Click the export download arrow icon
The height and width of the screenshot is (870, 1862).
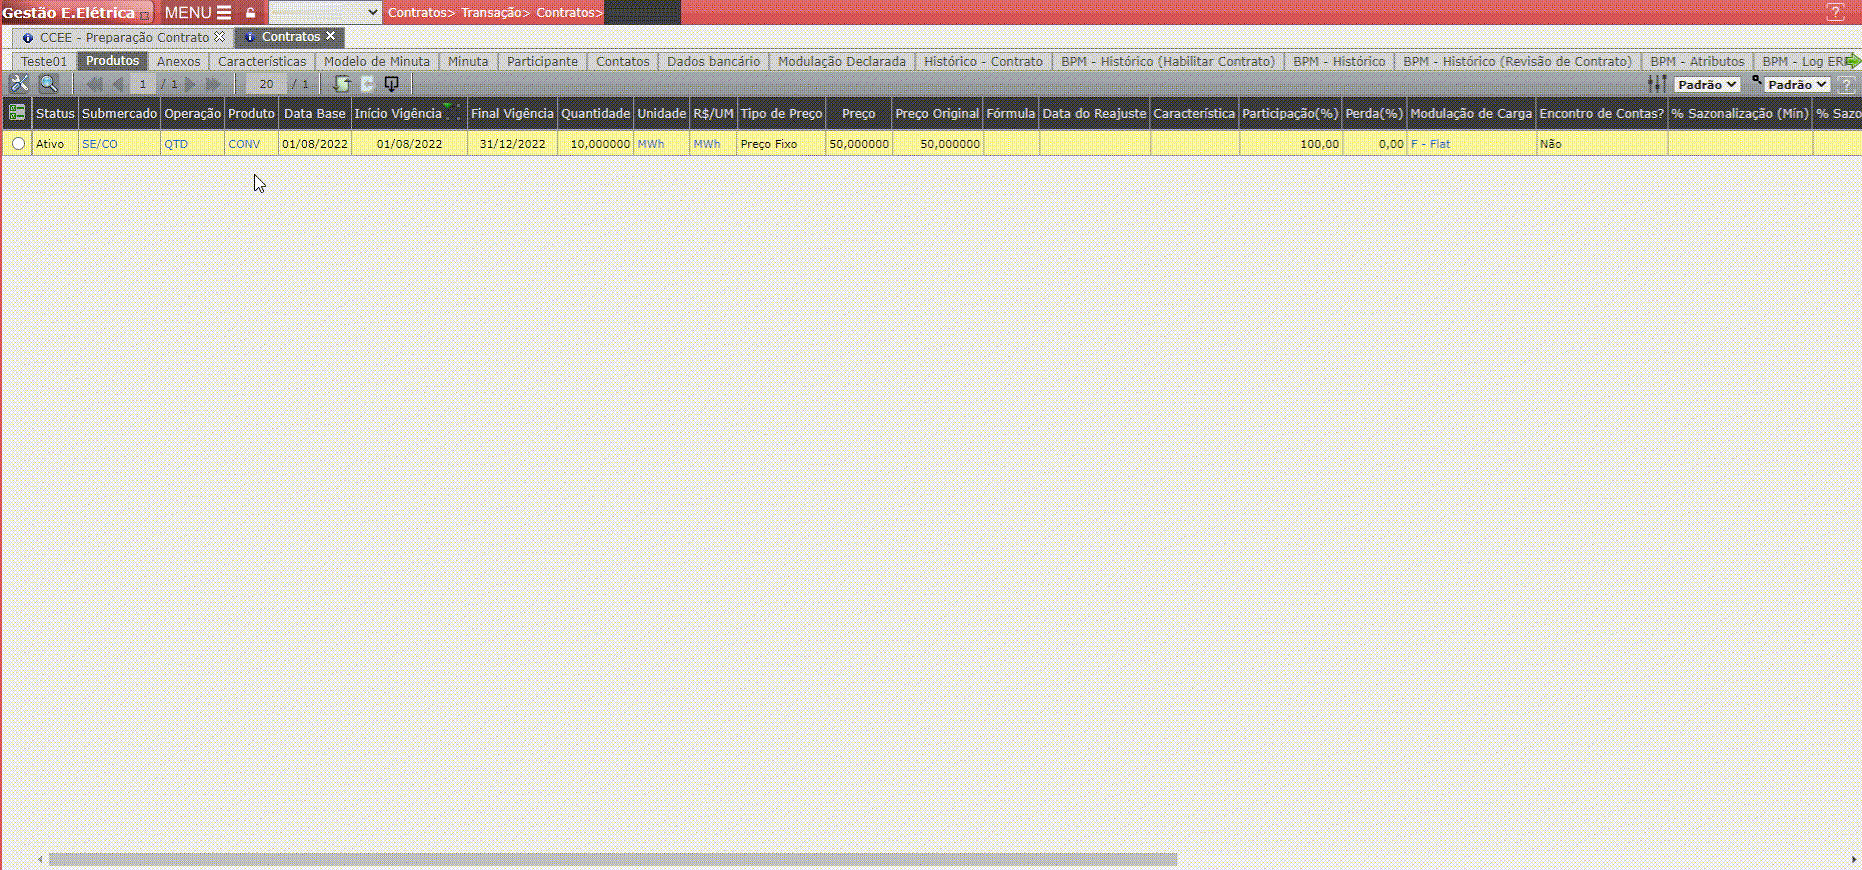click(x=392, y=84)
